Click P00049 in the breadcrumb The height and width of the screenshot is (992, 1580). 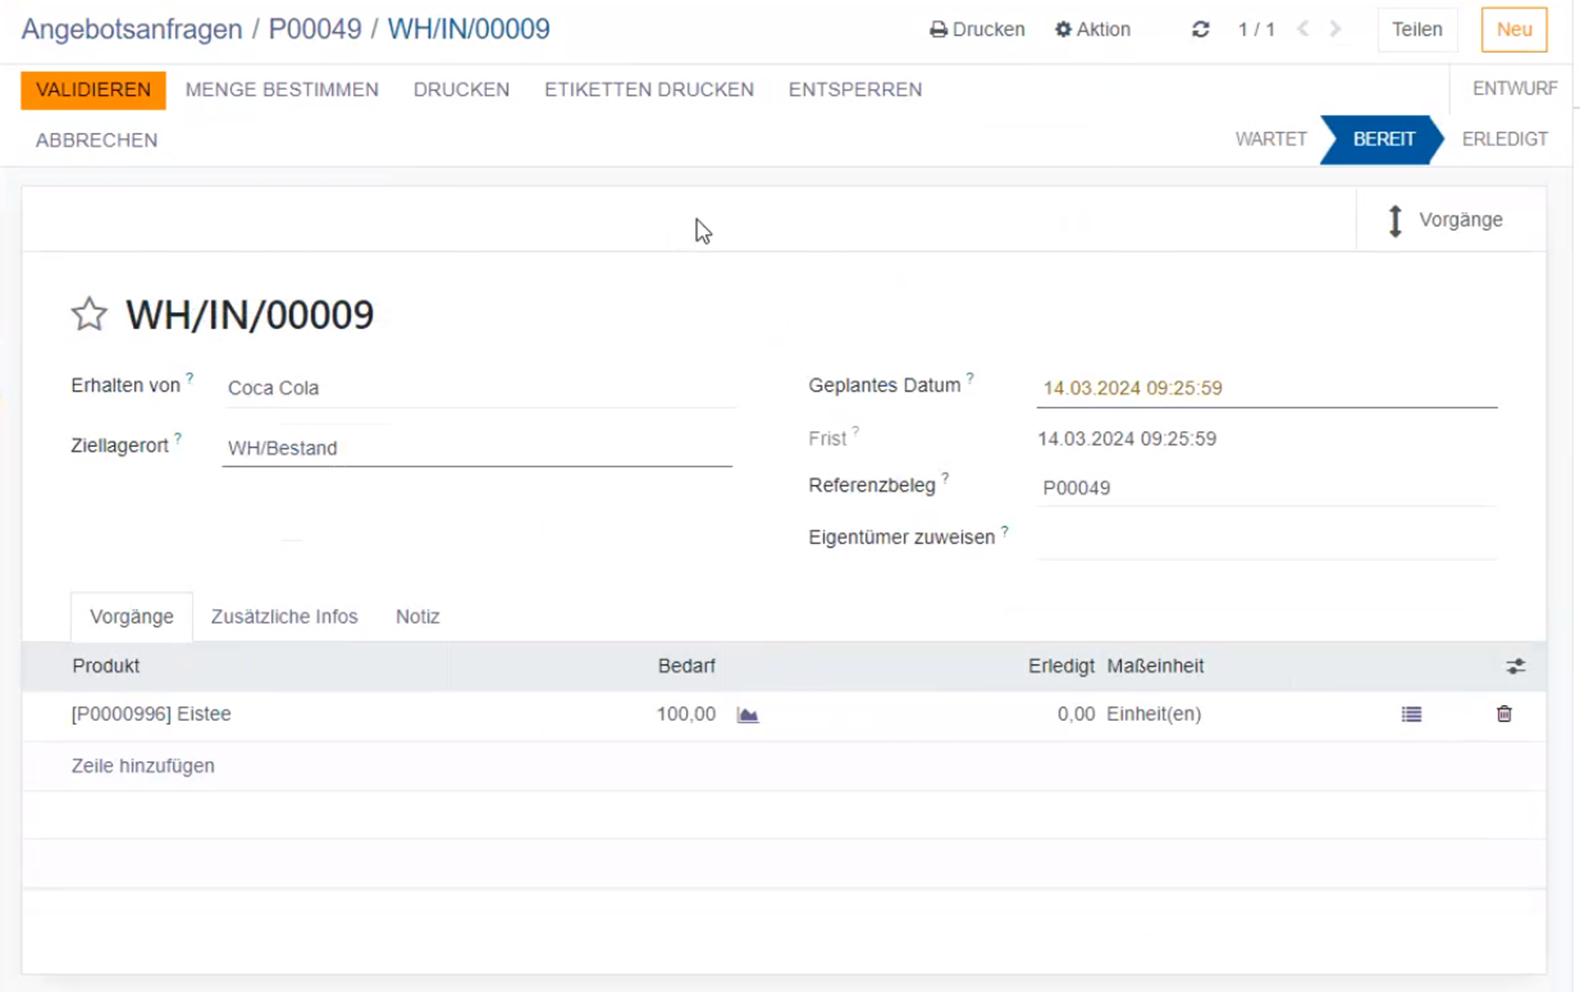coord(315,29)
